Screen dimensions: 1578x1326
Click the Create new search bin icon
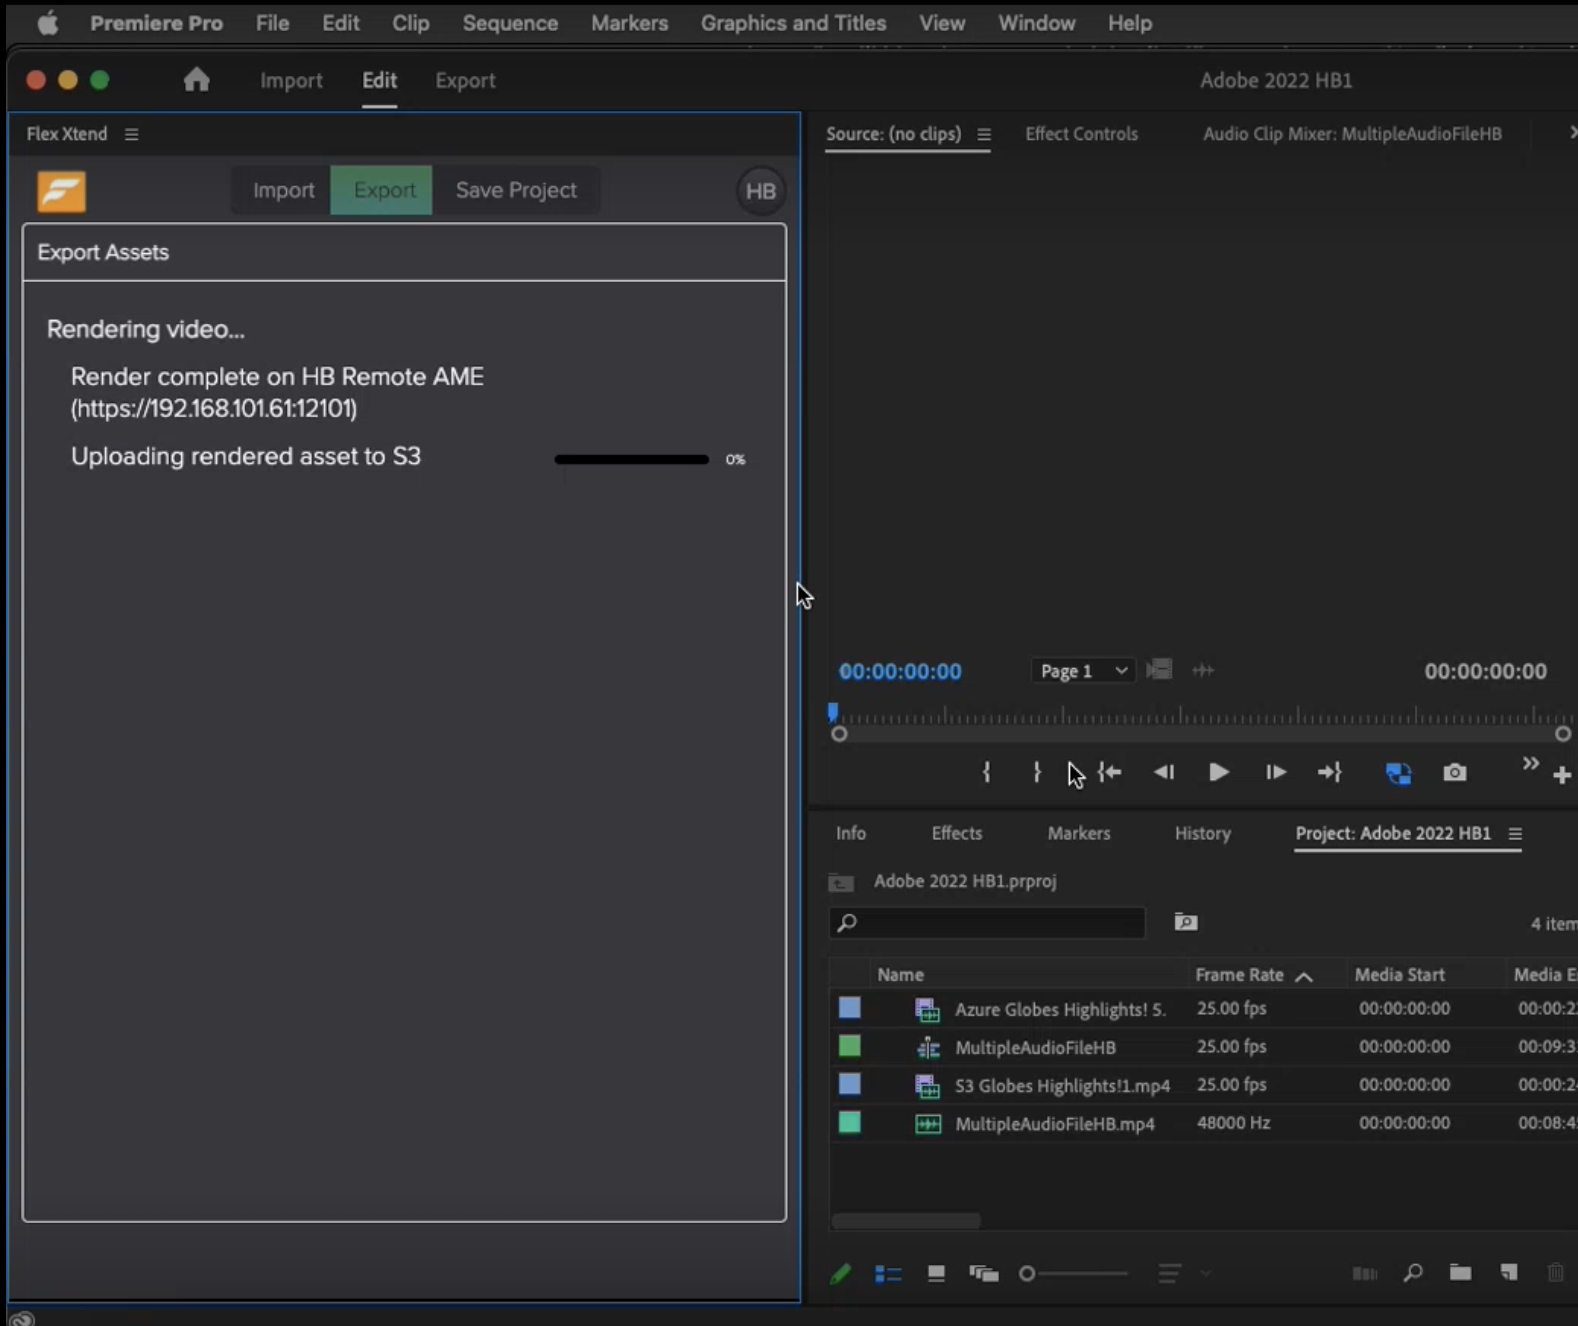click(1186, 922)
